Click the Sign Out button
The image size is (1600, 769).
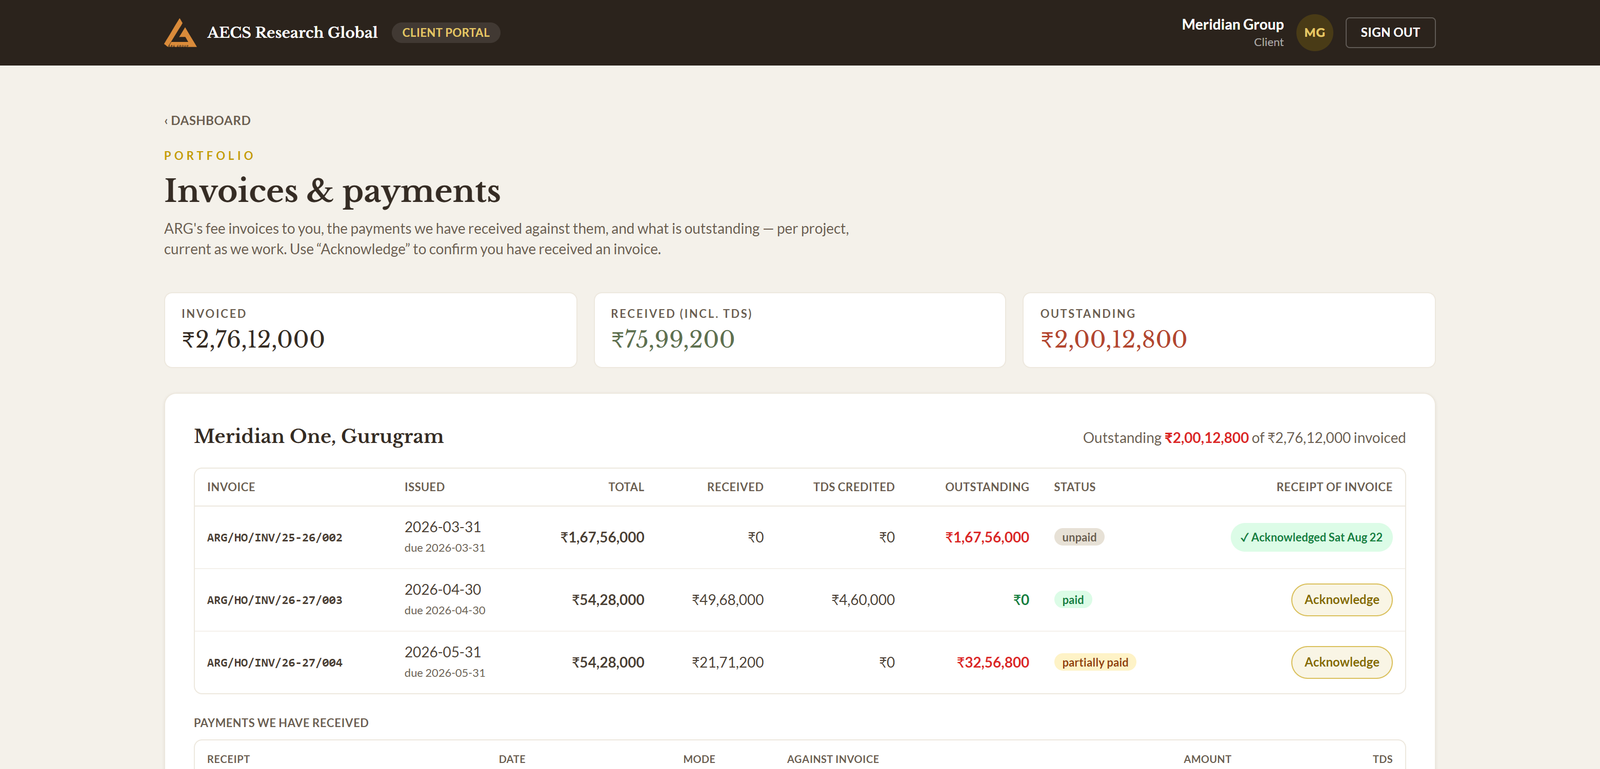tap(1390, 33)
